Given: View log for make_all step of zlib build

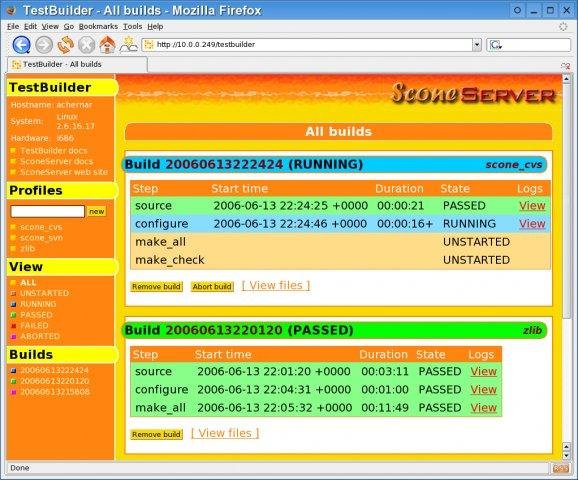Looking at the screenshot, I should click(x=484, y=407).
